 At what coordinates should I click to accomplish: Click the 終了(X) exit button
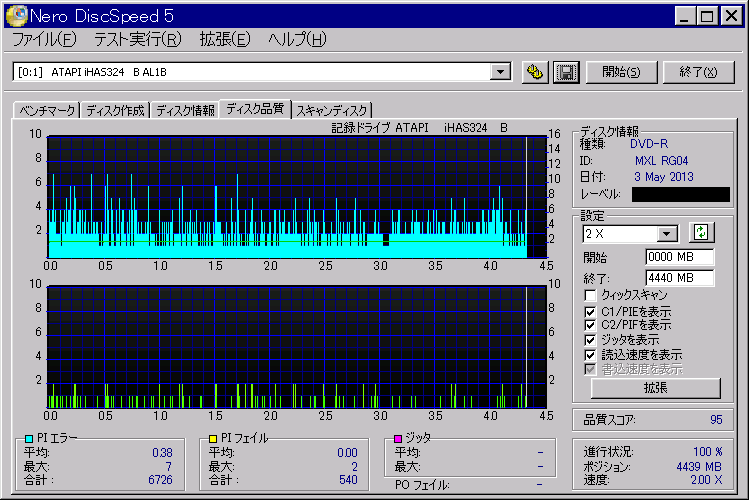click(698, 72)
